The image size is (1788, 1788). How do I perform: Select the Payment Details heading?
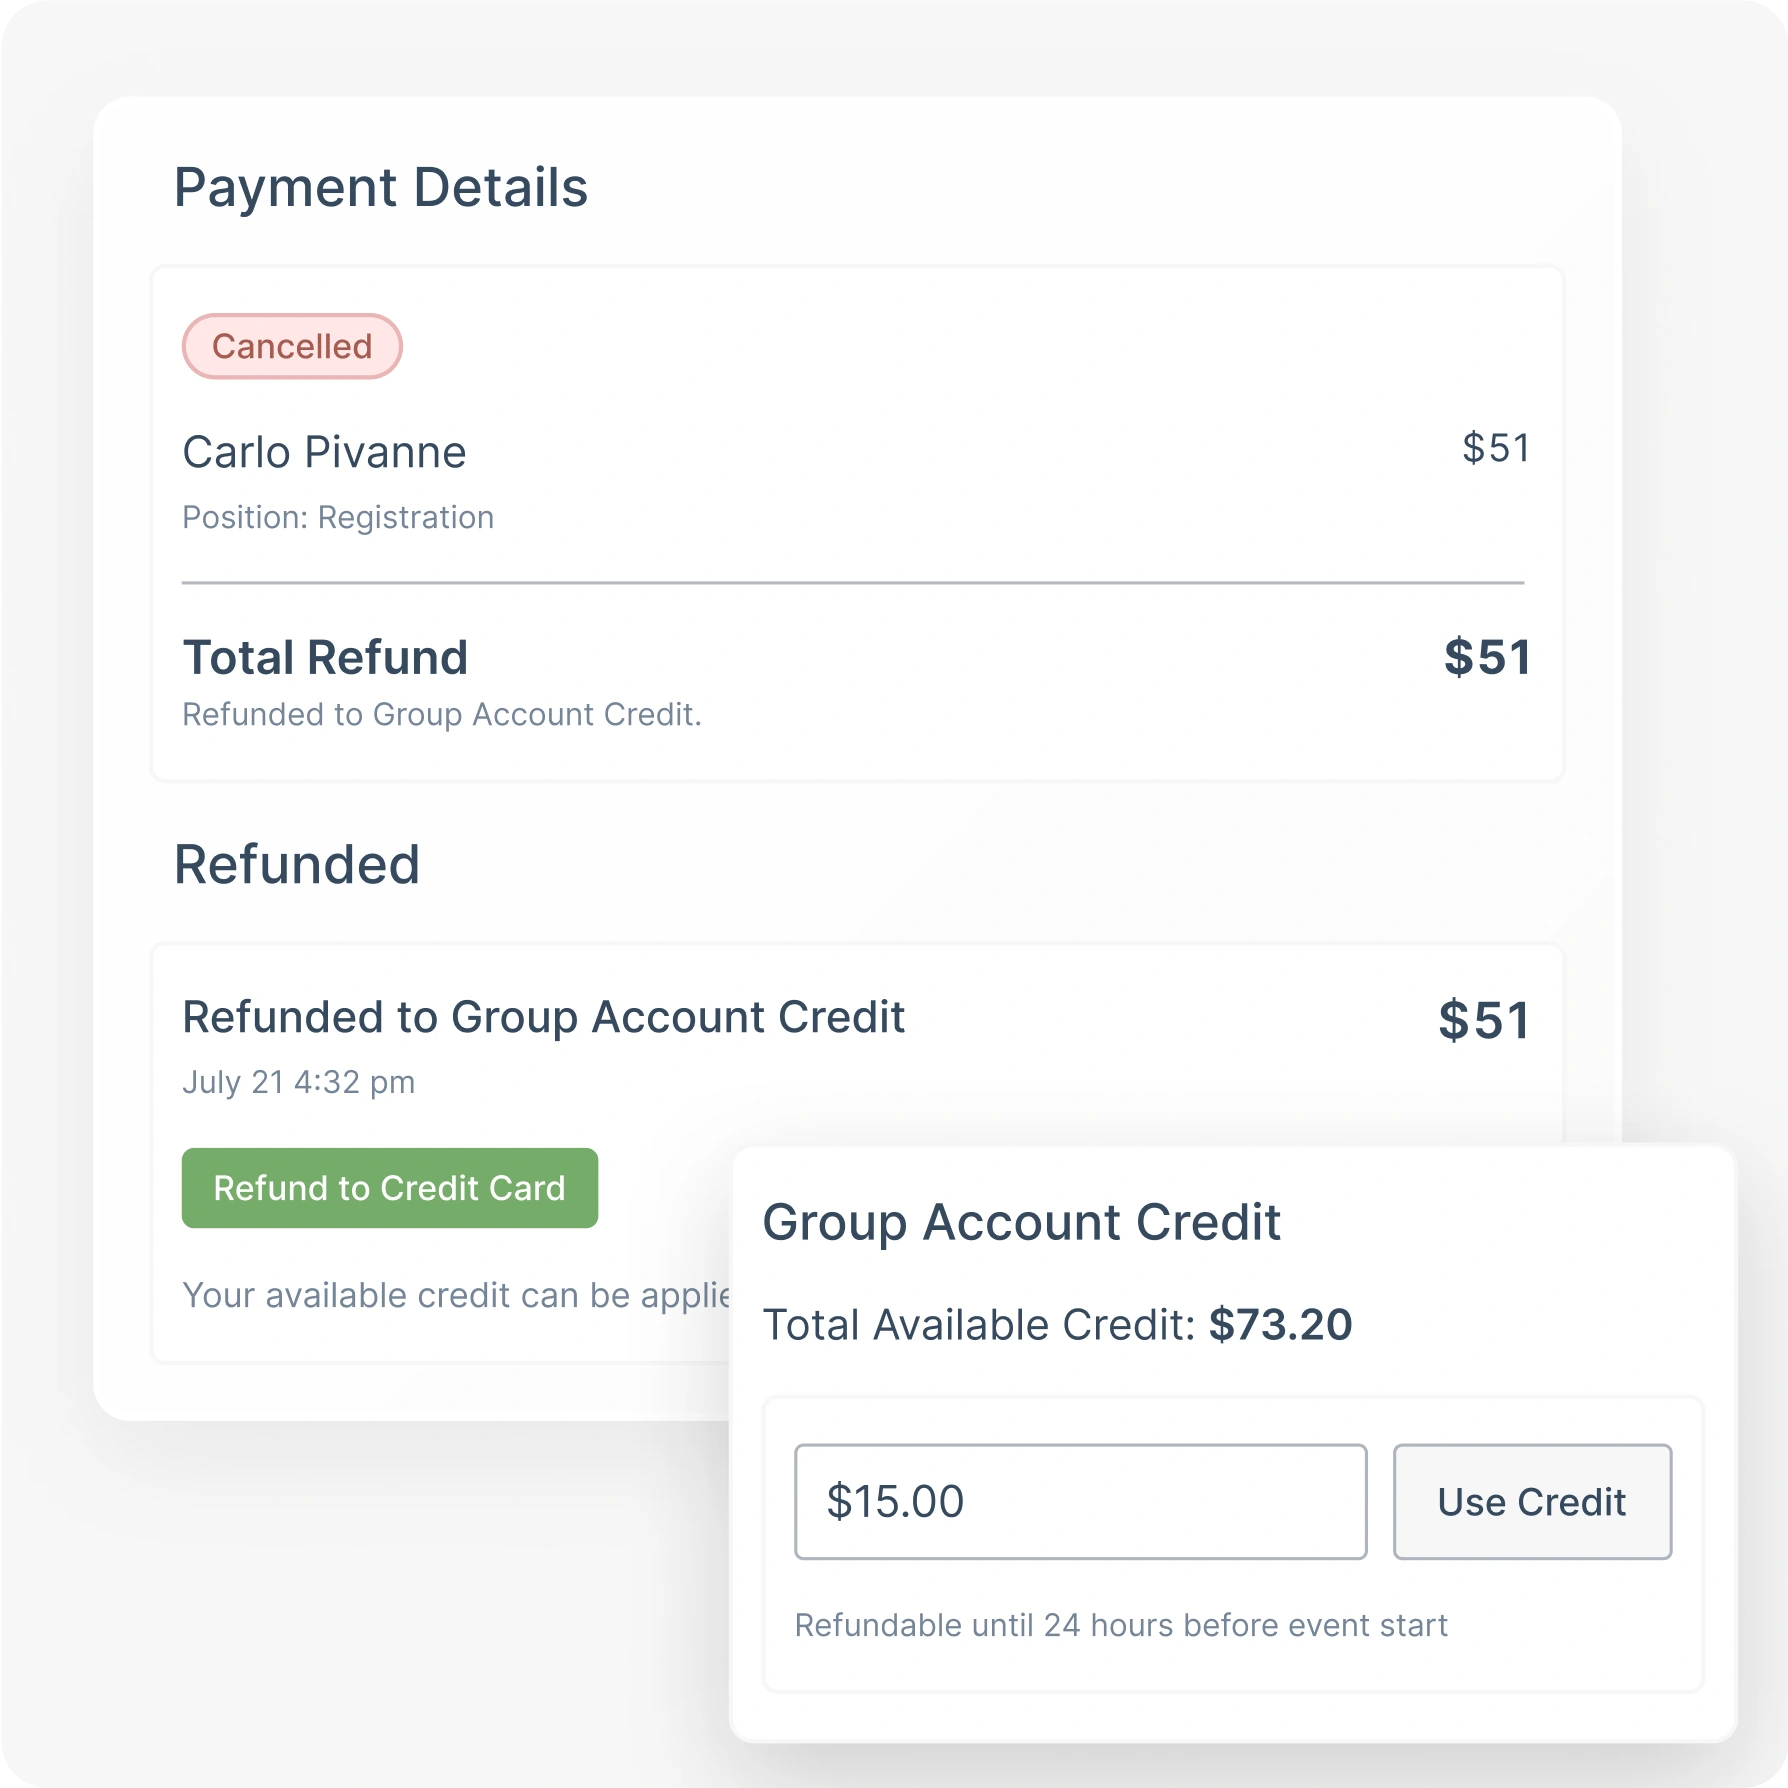pos(381,188)
